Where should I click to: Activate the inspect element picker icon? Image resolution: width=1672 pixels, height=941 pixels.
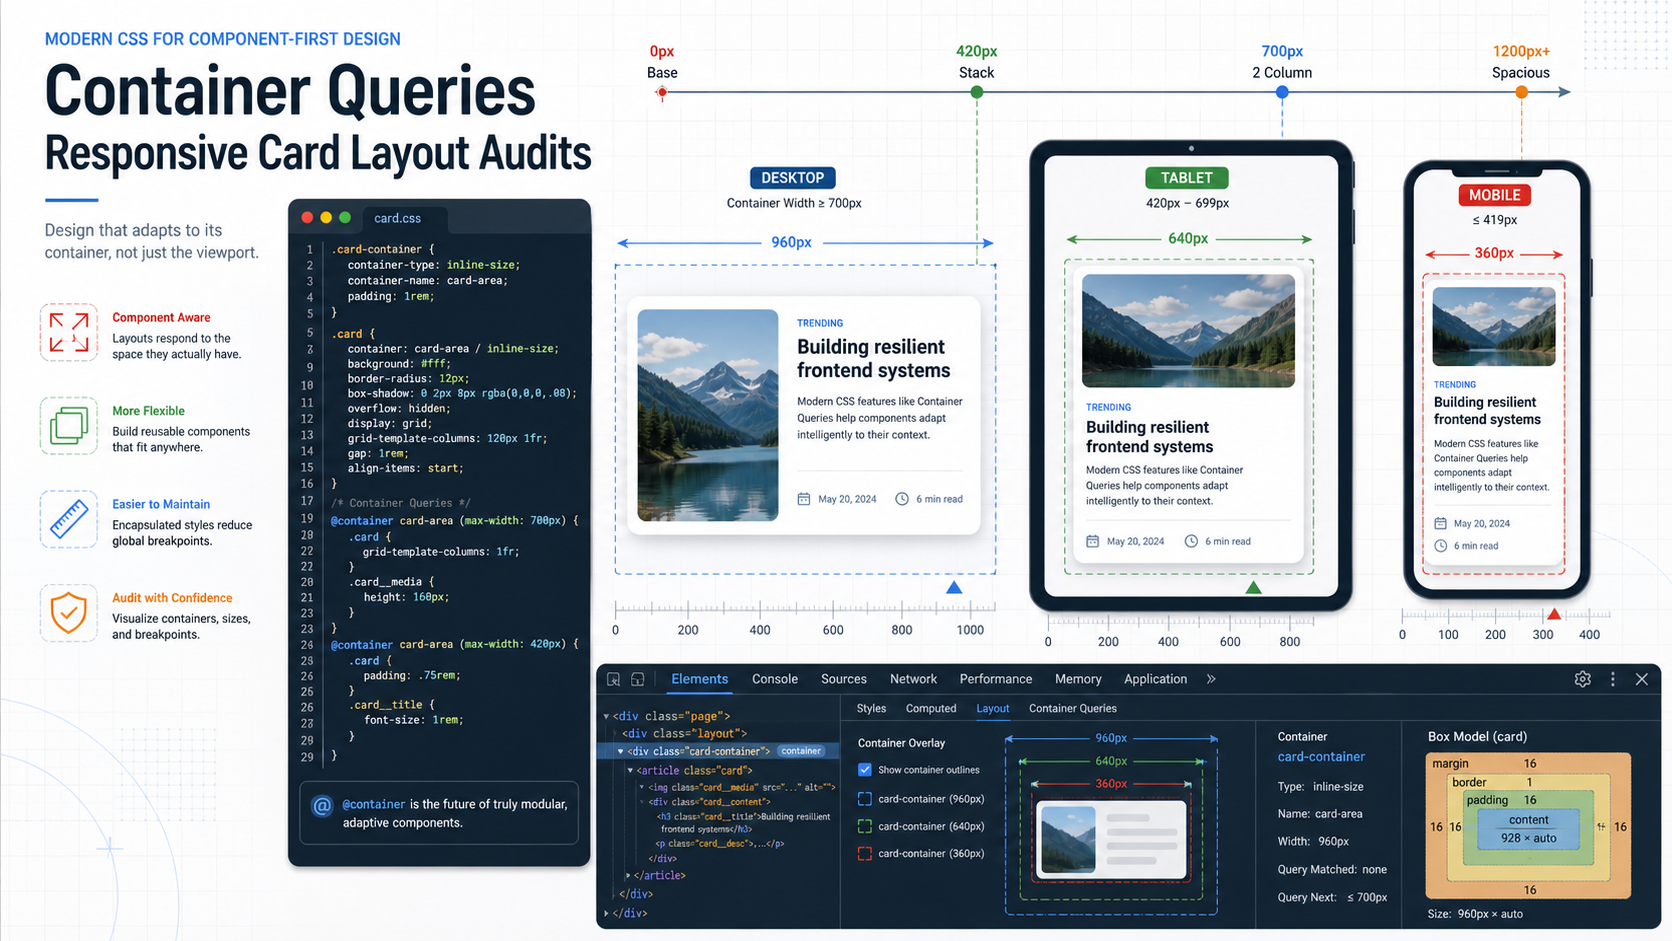click(614, 679)
